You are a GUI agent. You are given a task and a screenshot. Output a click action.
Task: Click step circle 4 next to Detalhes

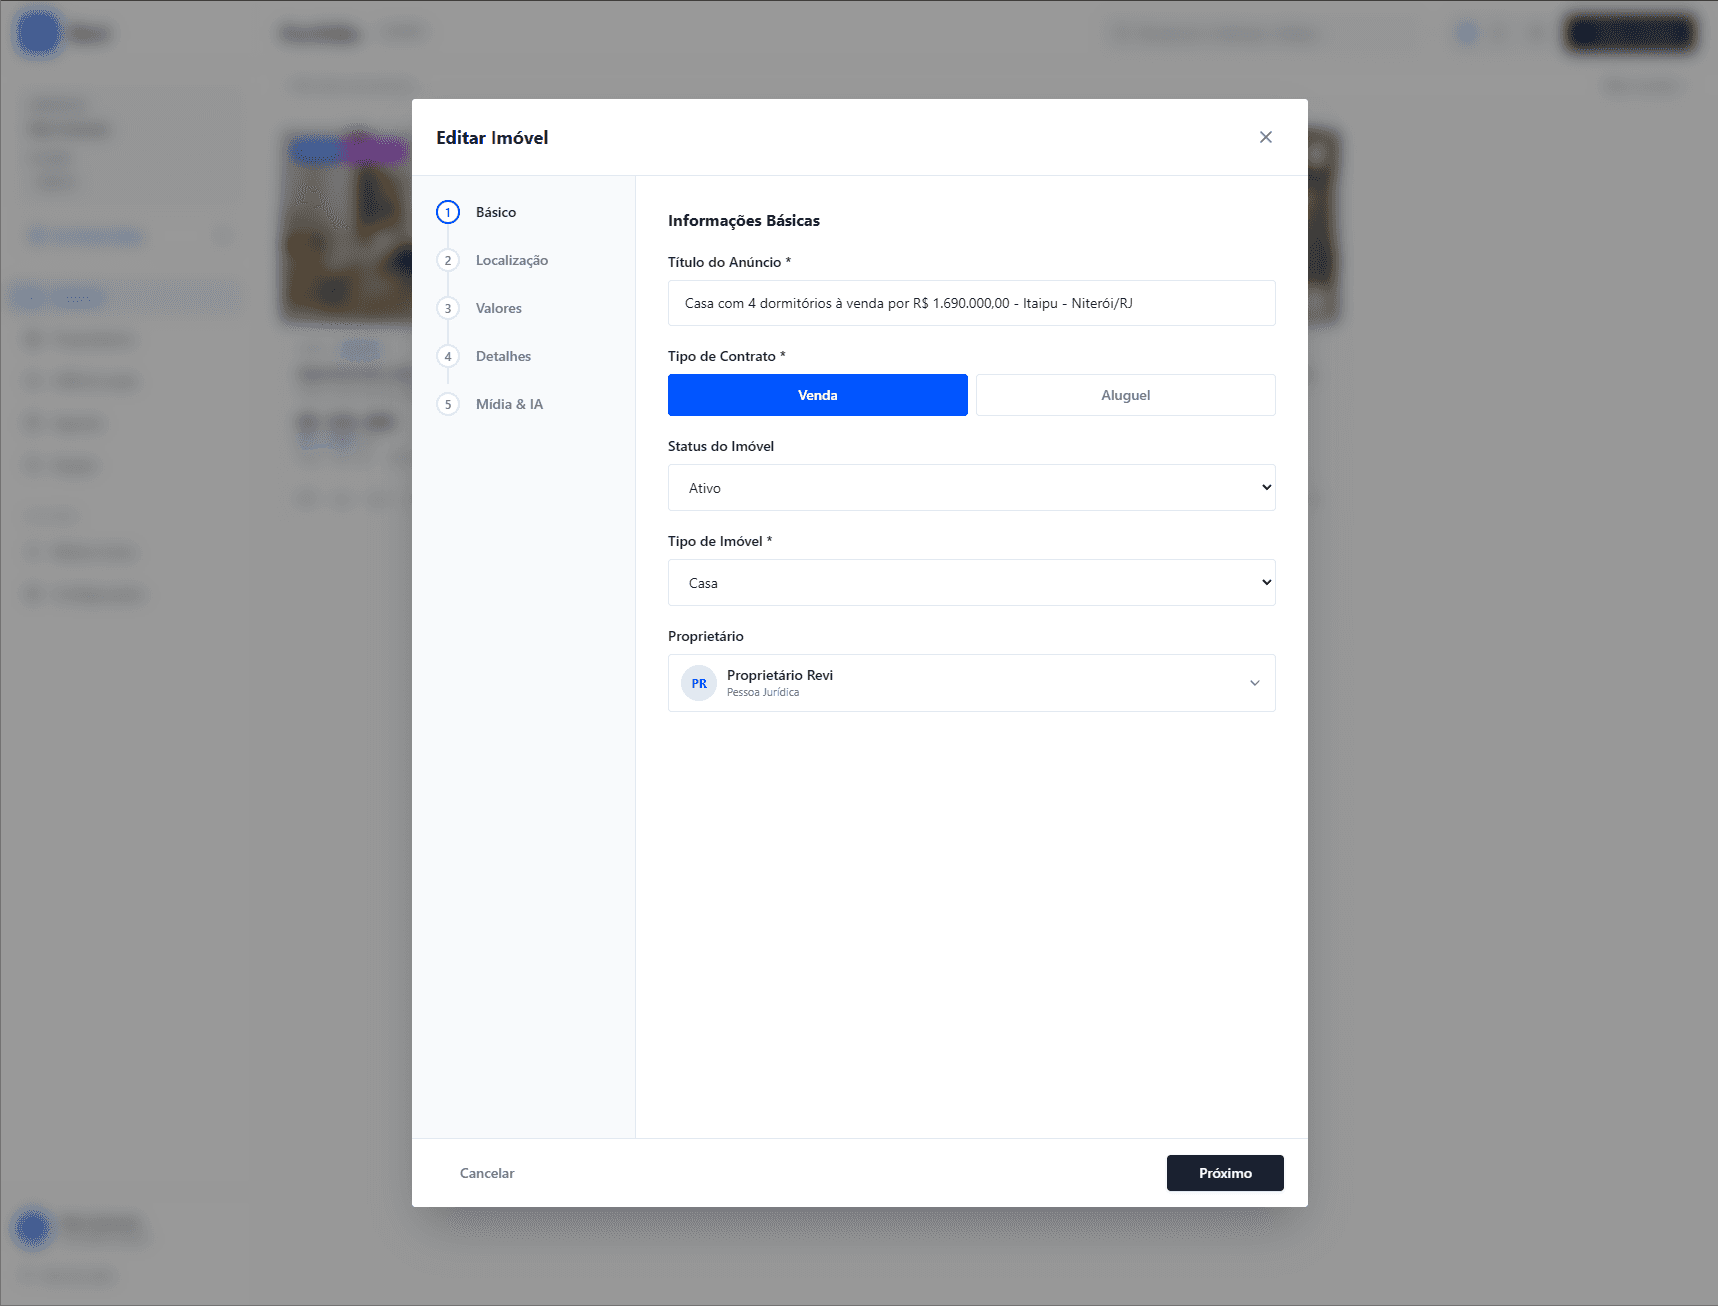coord(448,356)
